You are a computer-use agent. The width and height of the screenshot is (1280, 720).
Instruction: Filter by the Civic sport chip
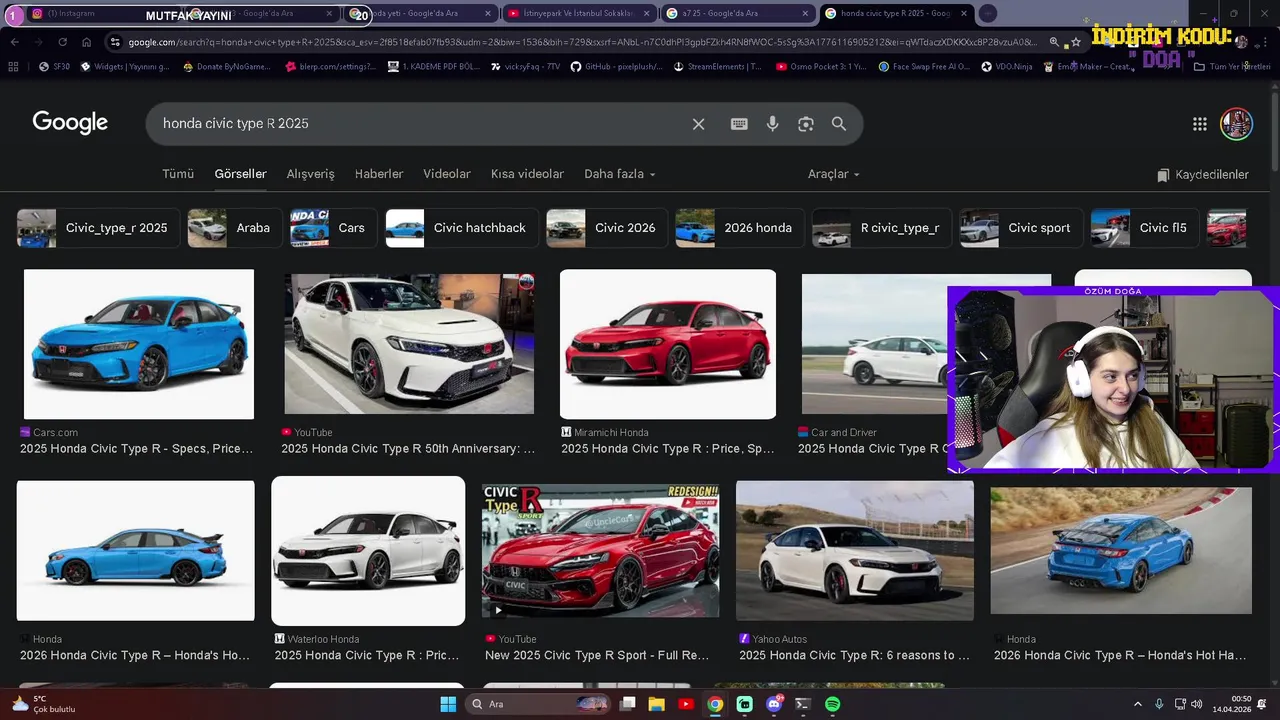(1021, 228)
